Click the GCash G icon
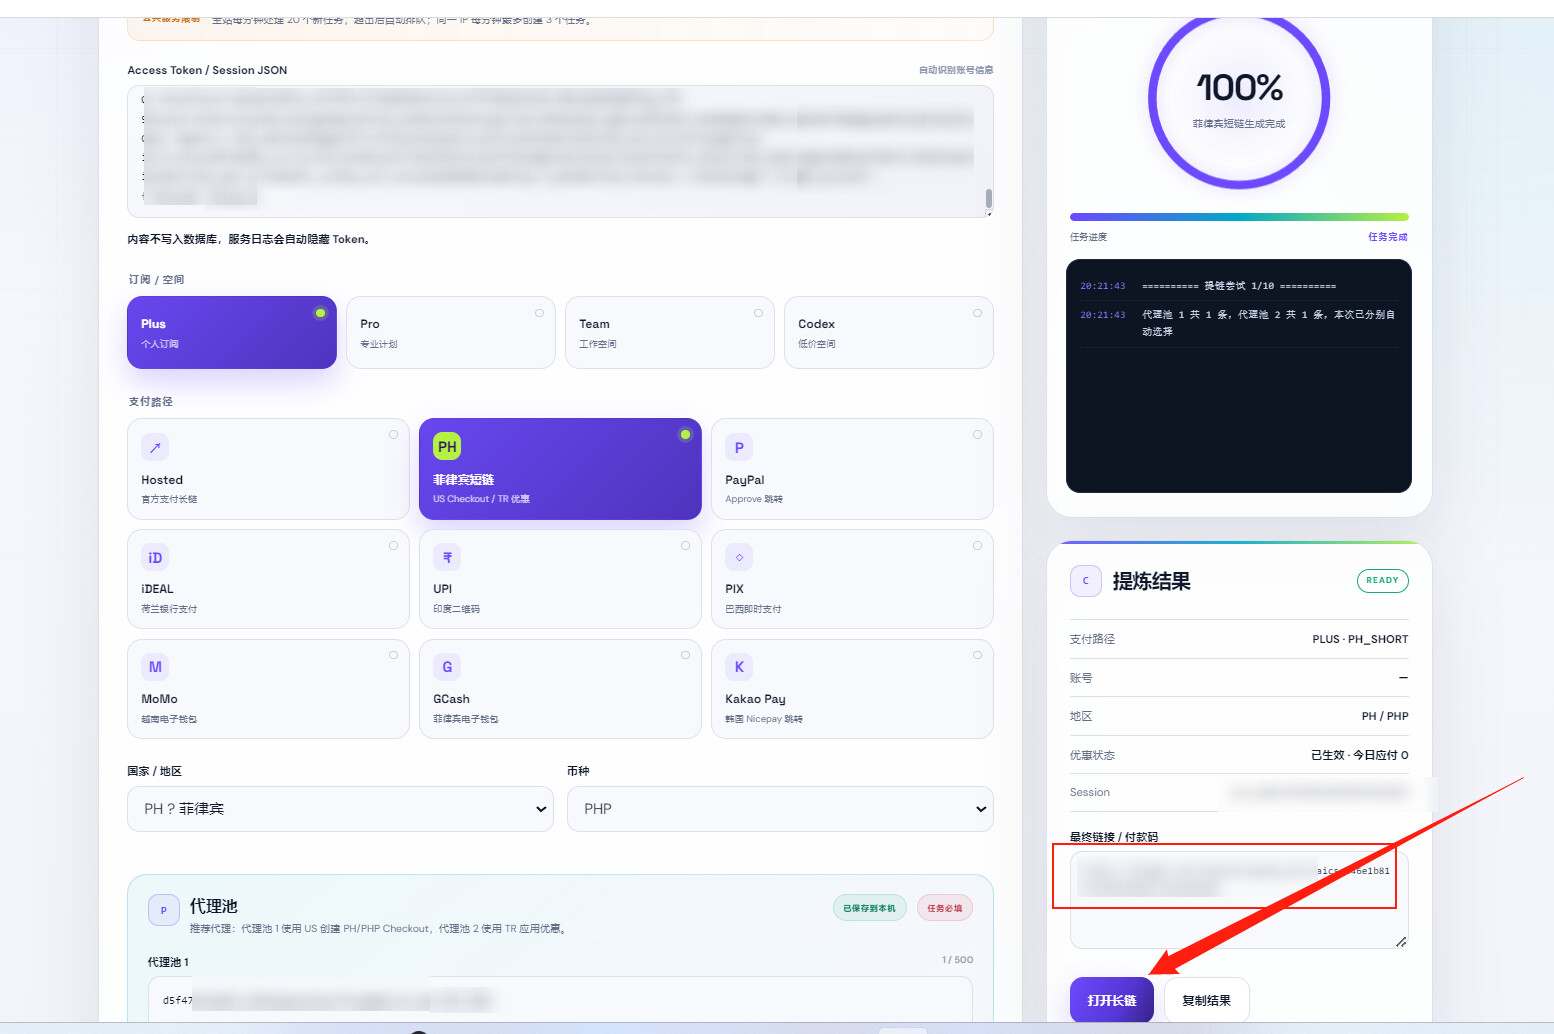This screenshot has width=1554, height=1034. click(x=447, y=667)
